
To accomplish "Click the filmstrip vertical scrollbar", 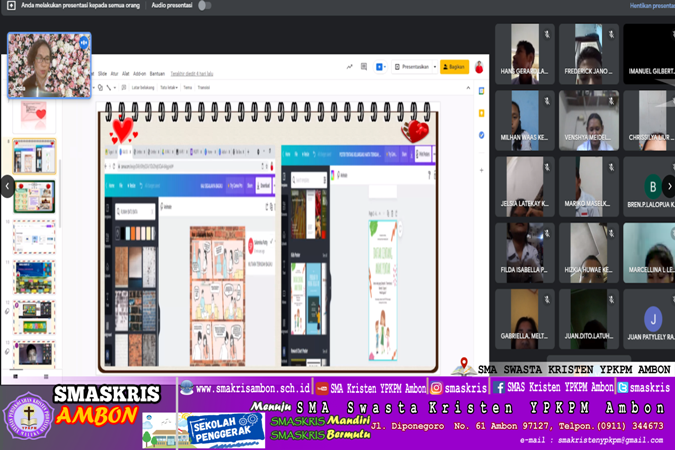I will click(60, 194).
